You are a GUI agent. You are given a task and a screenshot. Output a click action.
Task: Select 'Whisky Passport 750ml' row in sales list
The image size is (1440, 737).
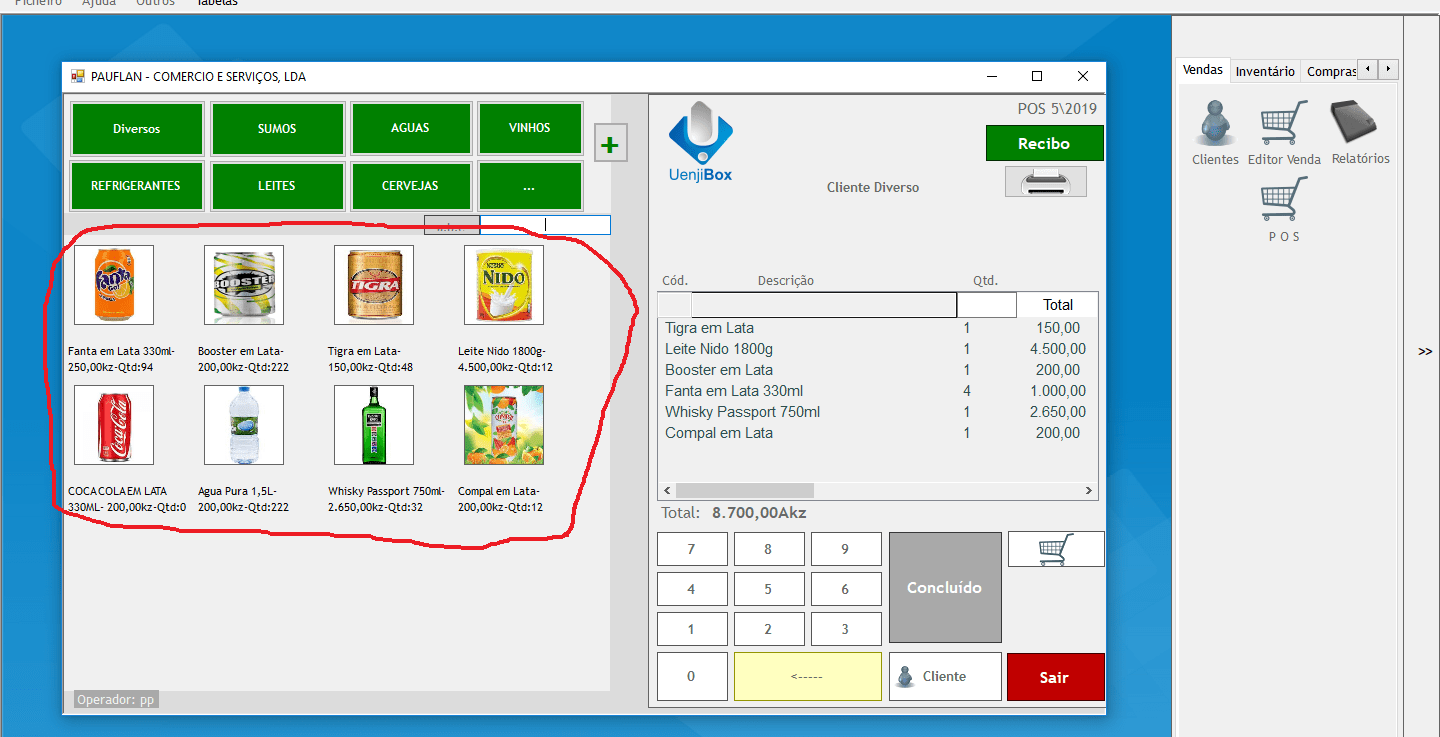(877, 412)
